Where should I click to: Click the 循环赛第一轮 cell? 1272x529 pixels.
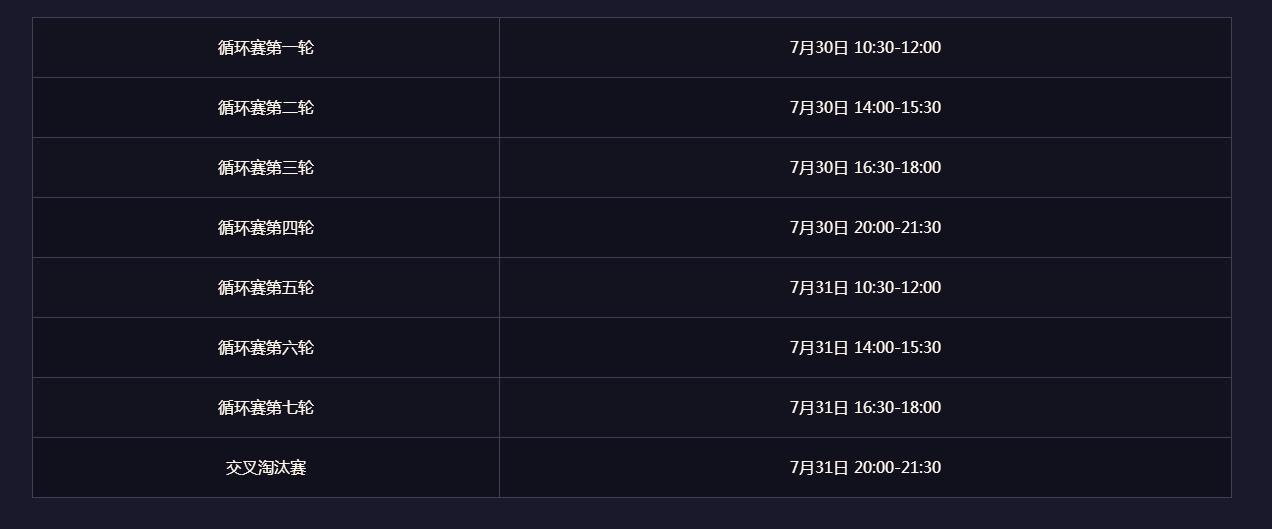pos(266,47)
